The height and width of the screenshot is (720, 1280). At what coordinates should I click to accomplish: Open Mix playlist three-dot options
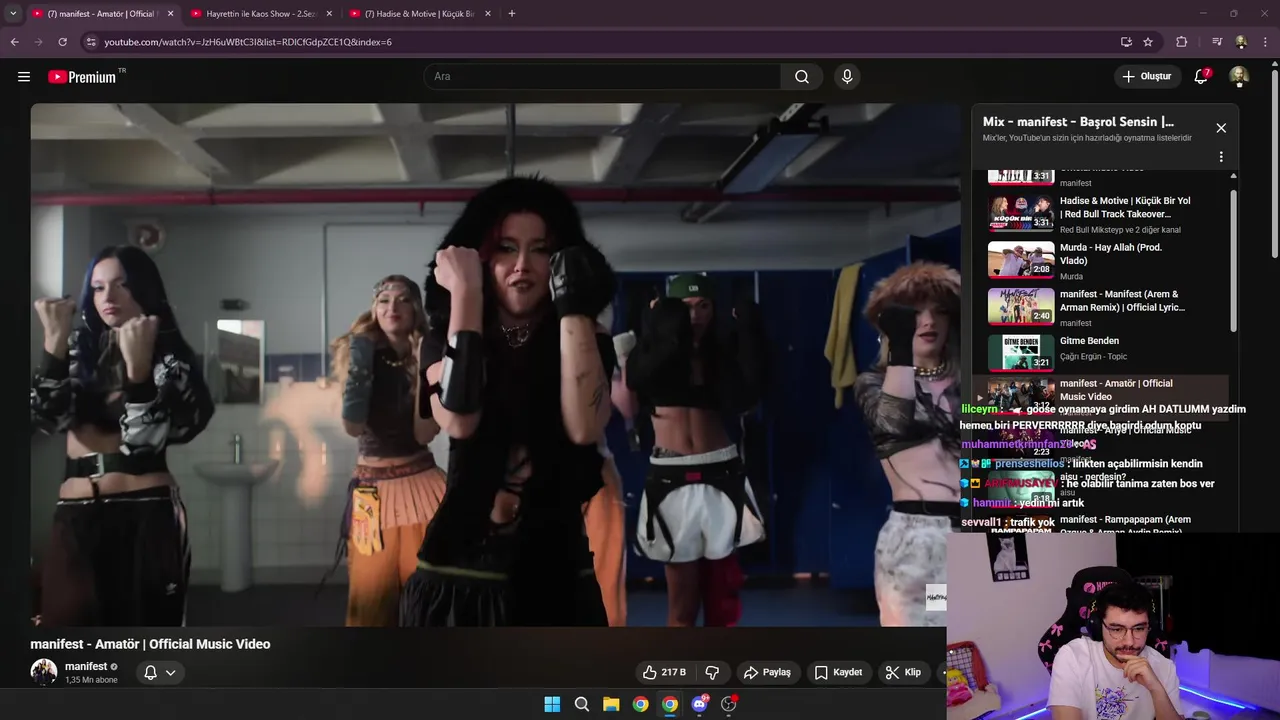click(x=1221, y=157)
